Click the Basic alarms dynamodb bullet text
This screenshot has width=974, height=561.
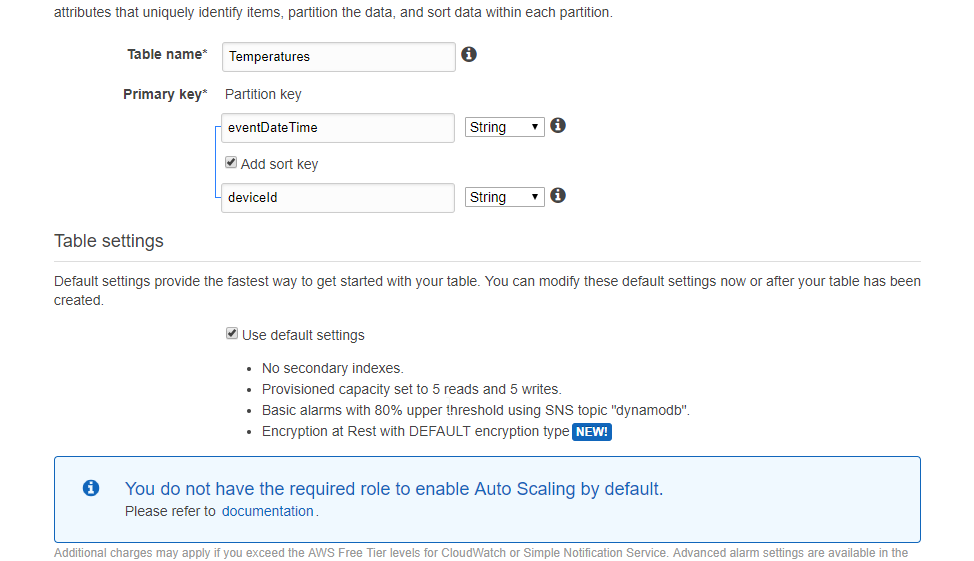click(x=476, y=411)
